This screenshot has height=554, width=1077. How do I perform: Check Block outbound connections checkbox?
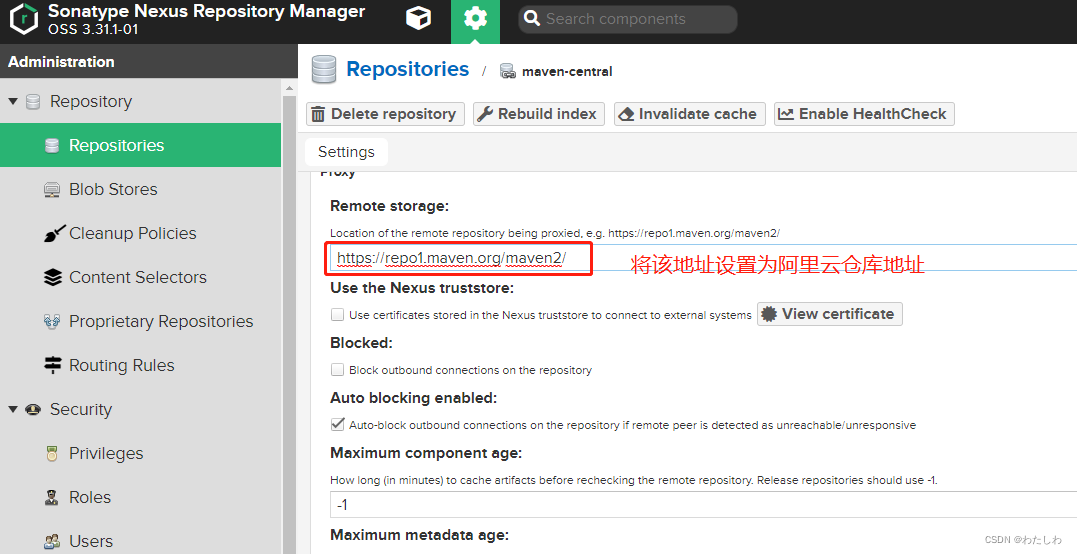click(337, 369)
